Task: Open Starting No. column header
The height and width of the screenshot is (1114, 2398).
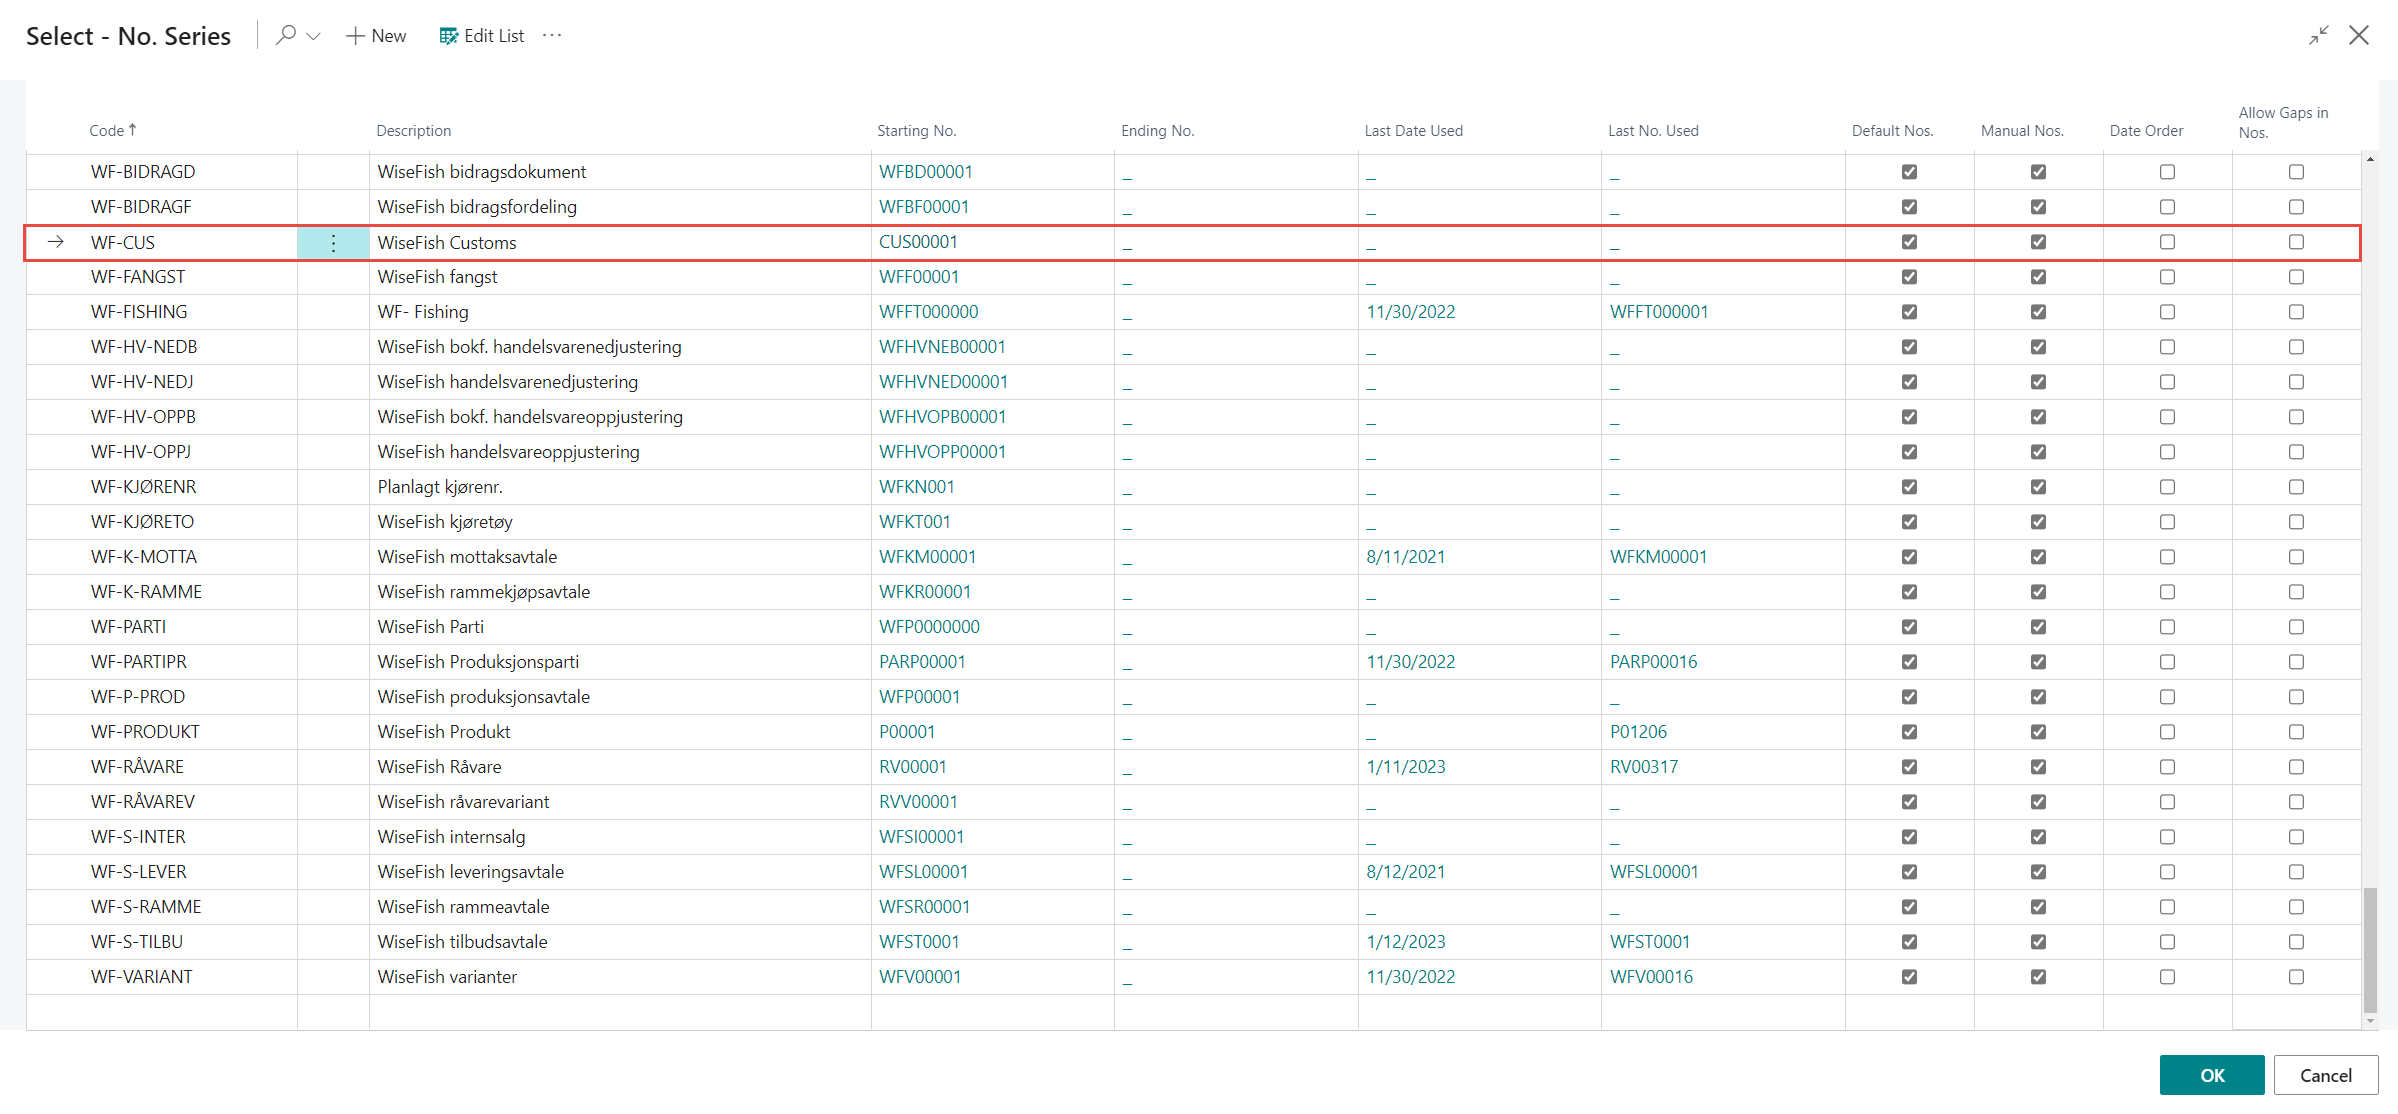Action: [916, 131]
